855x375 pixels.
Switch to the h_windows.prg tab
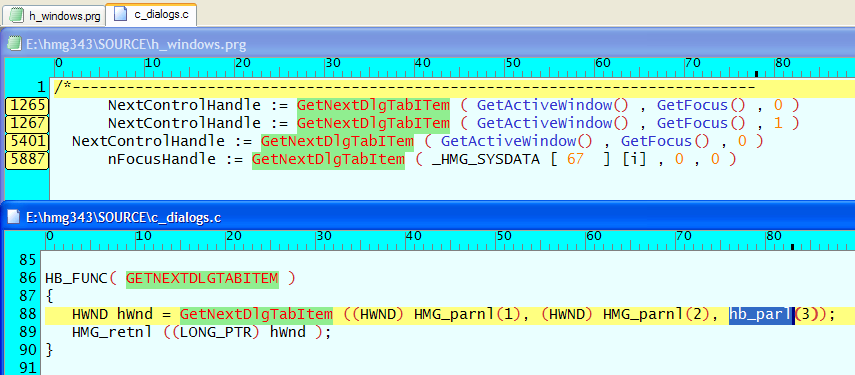point(55,16)
